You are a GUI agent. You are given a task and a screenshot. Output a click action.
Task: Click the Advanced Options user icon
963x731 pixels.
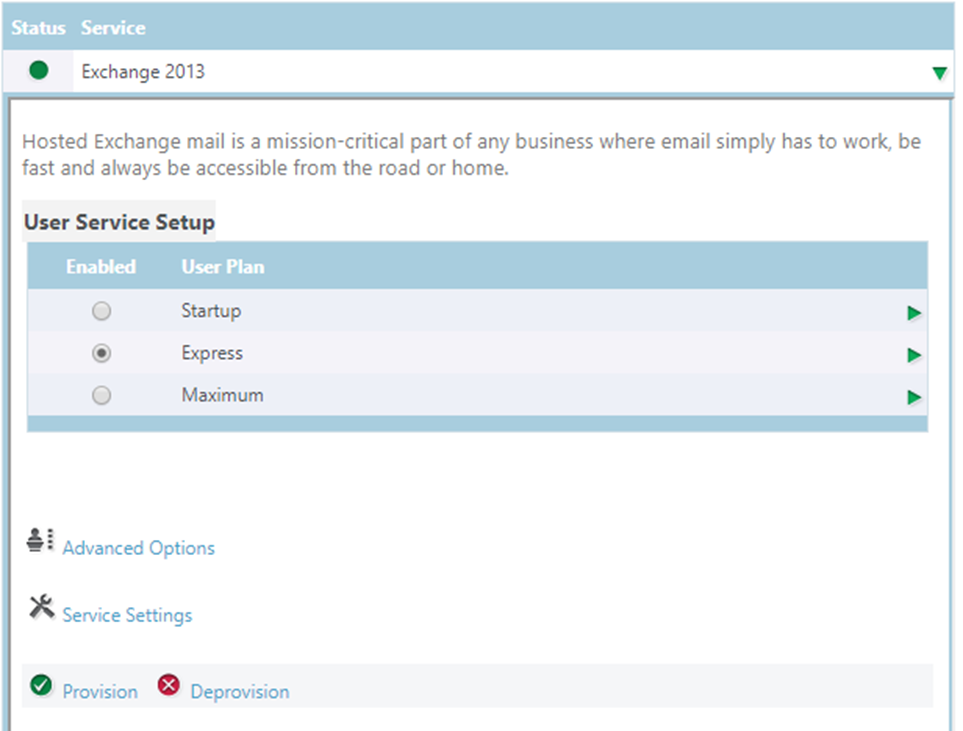40,540
